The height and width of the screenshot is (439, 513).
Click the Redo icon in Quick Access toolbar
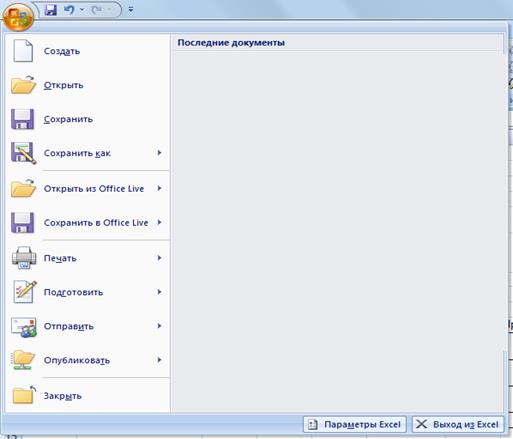coord(97,10)
